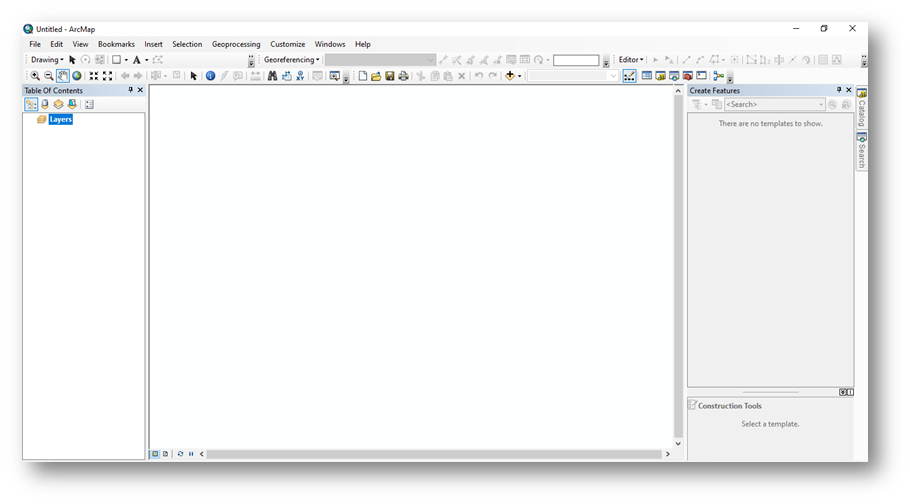Open the Editor dropdown menu
The height and width of the screenshot is (504, 910).
coord(631,60)
